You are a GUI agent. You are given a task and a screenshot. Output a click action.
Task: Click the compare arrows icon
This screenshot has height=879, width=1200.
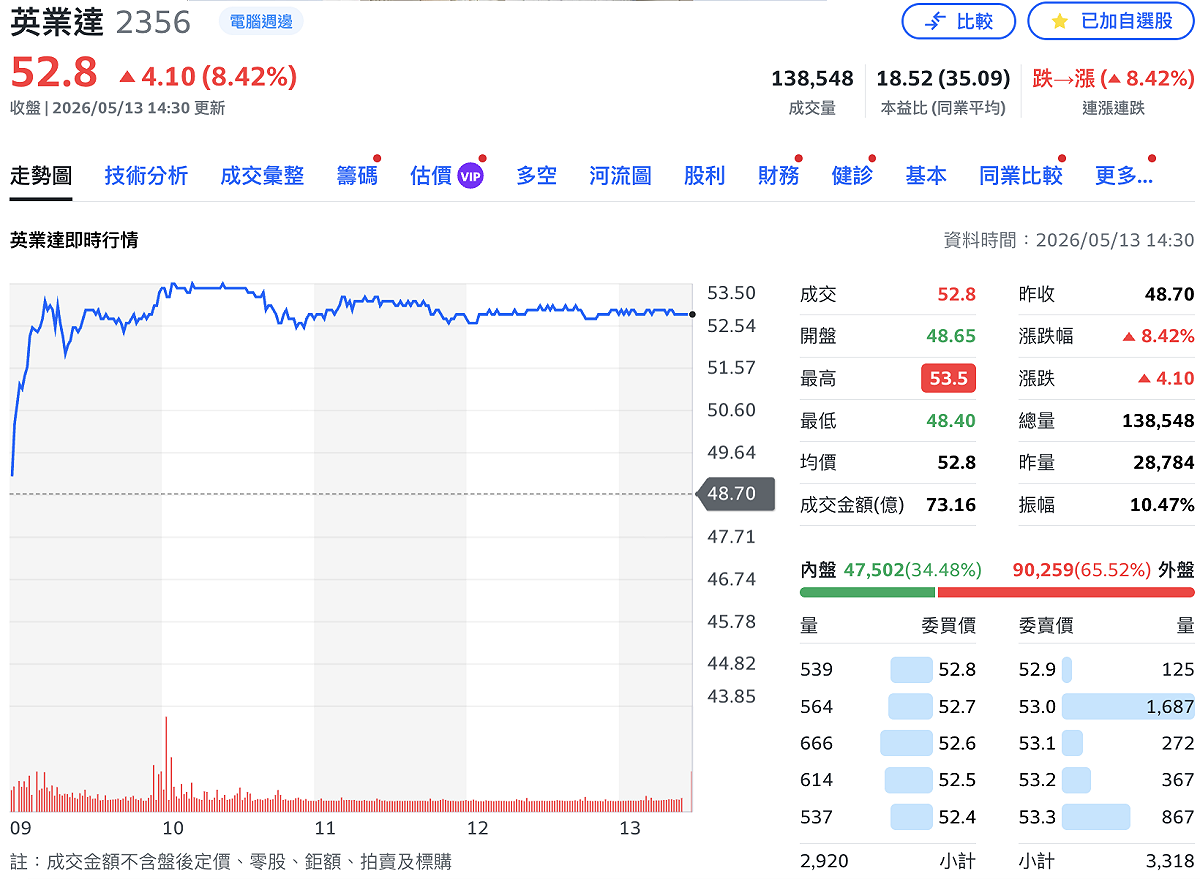point(935,21)
